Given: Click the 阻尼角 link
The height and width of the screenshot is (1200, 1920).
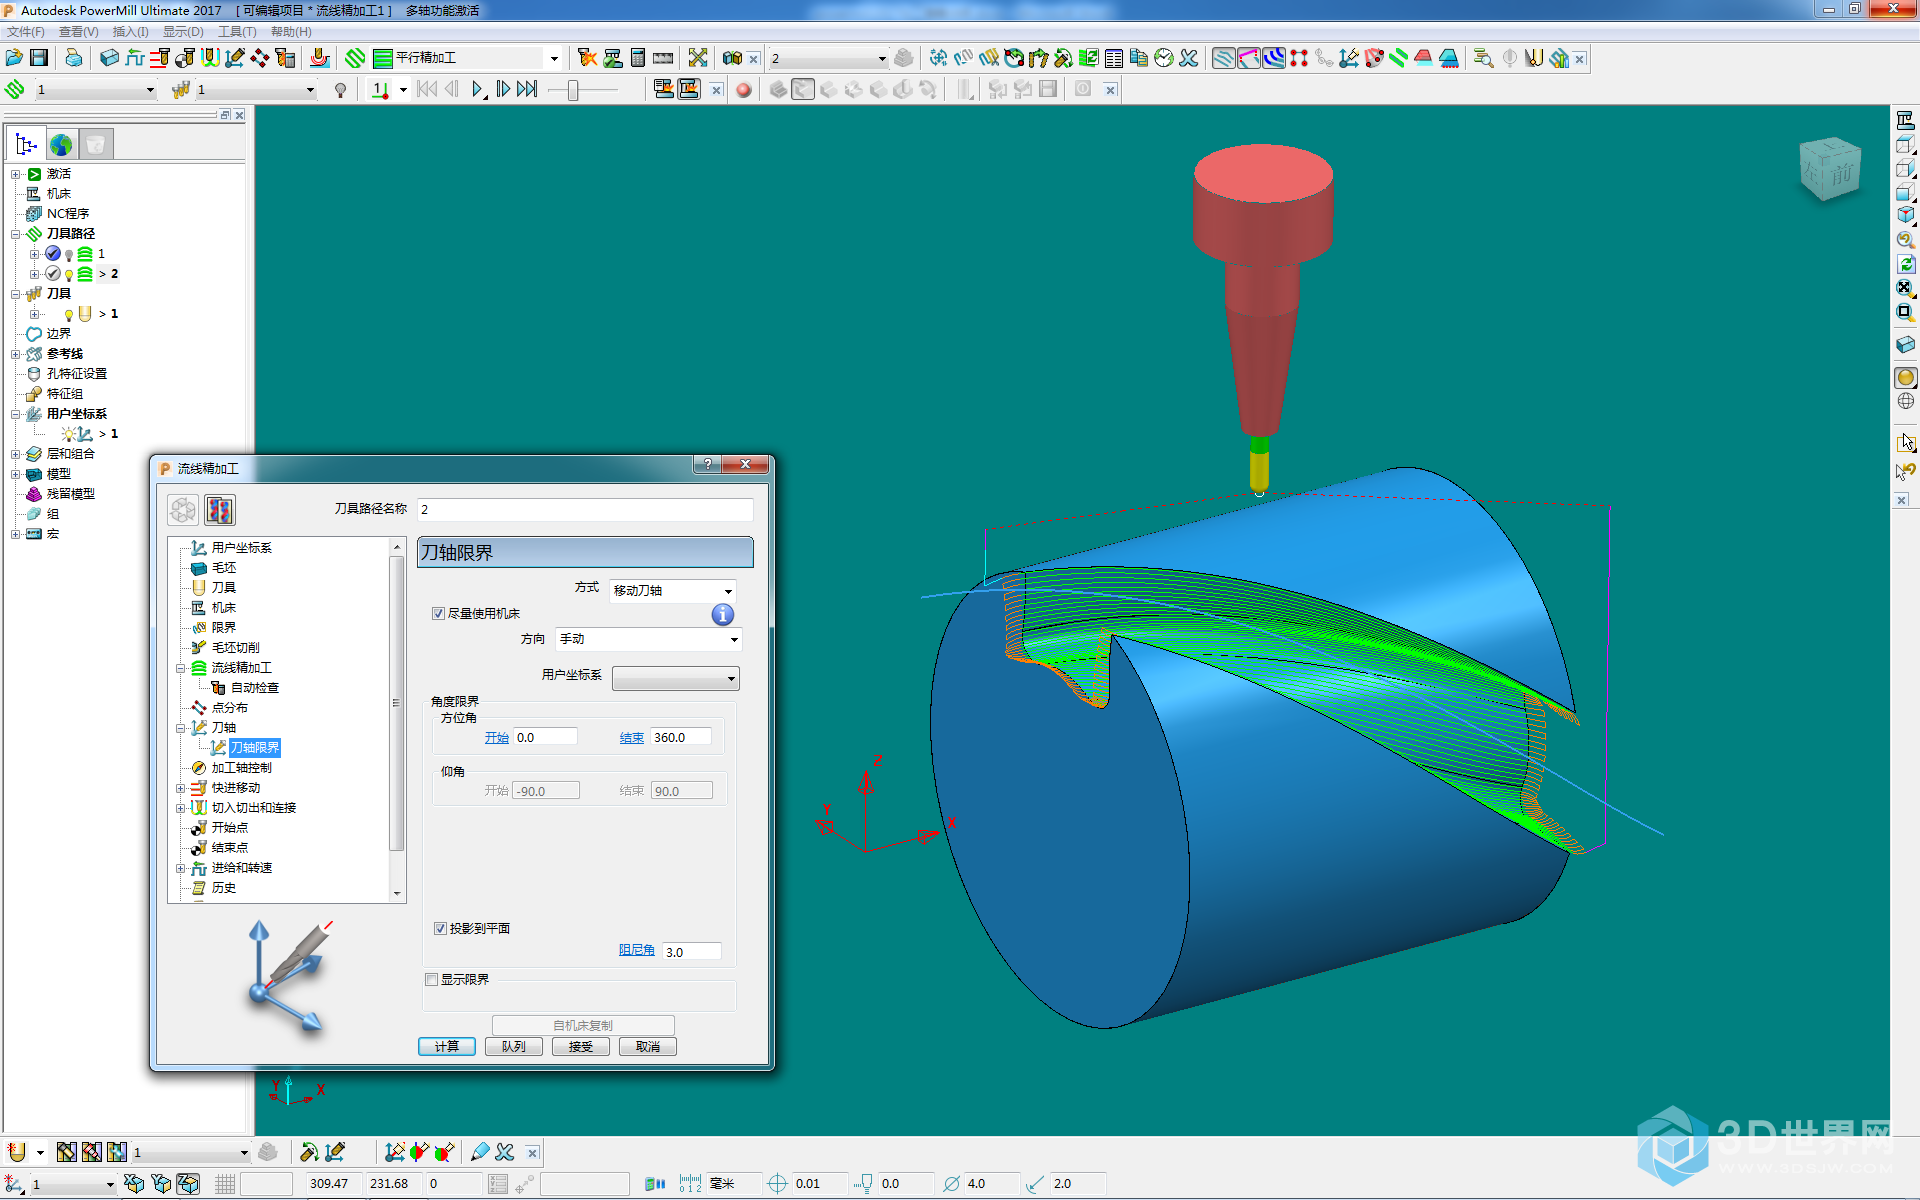Looking at the screenshot, I should [x=636, y=950].
